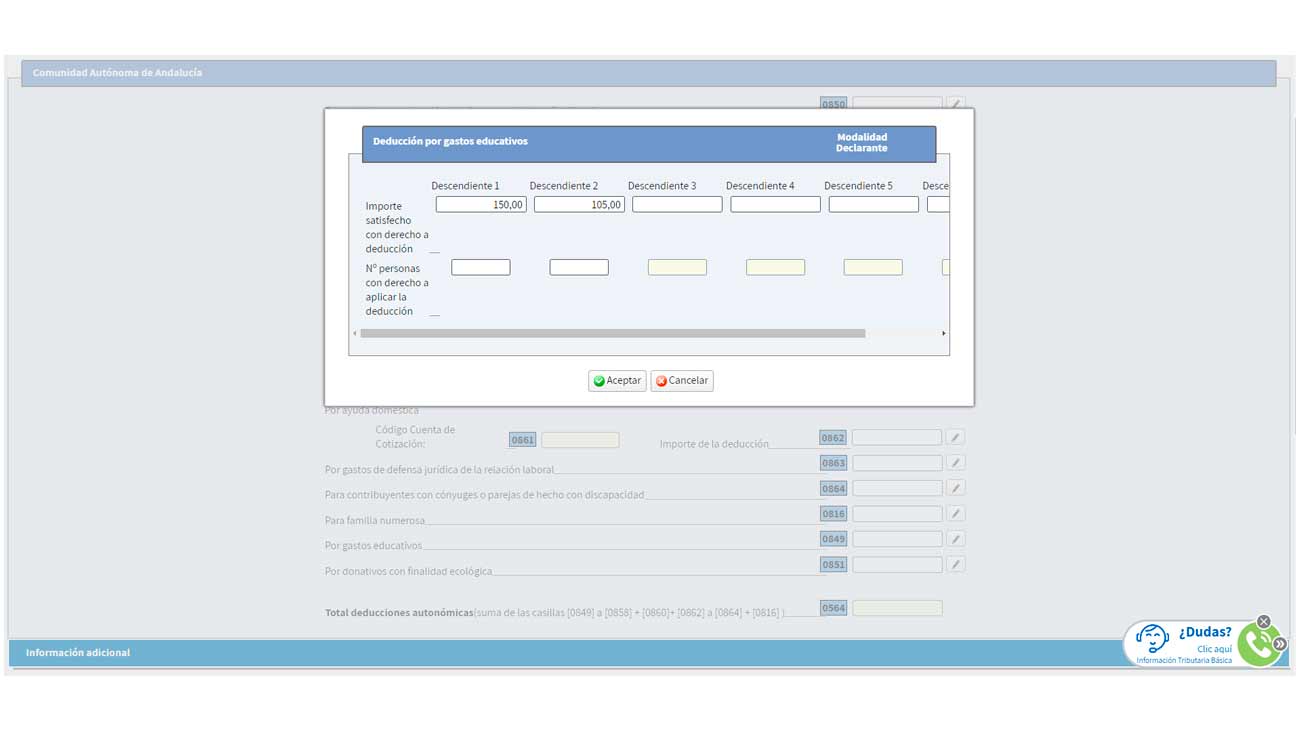Click the double-arrow icon on help widget
Image resolution: width=1300 pixels, height=731 pixels.
point(1279,645)
